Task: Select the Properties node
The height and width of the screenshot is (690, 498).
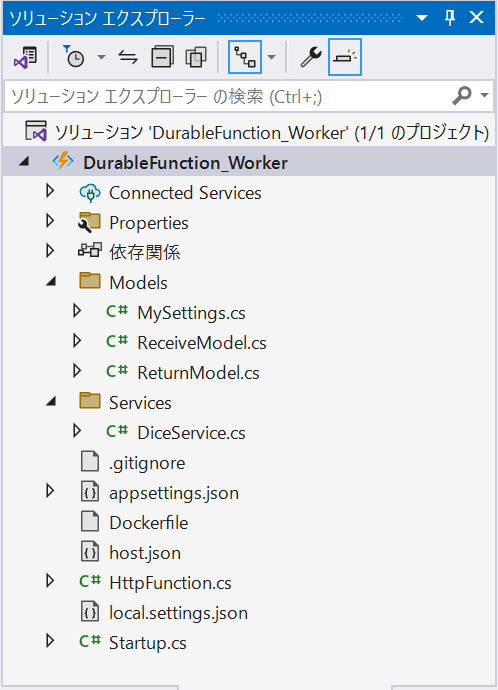Action: 149,223
